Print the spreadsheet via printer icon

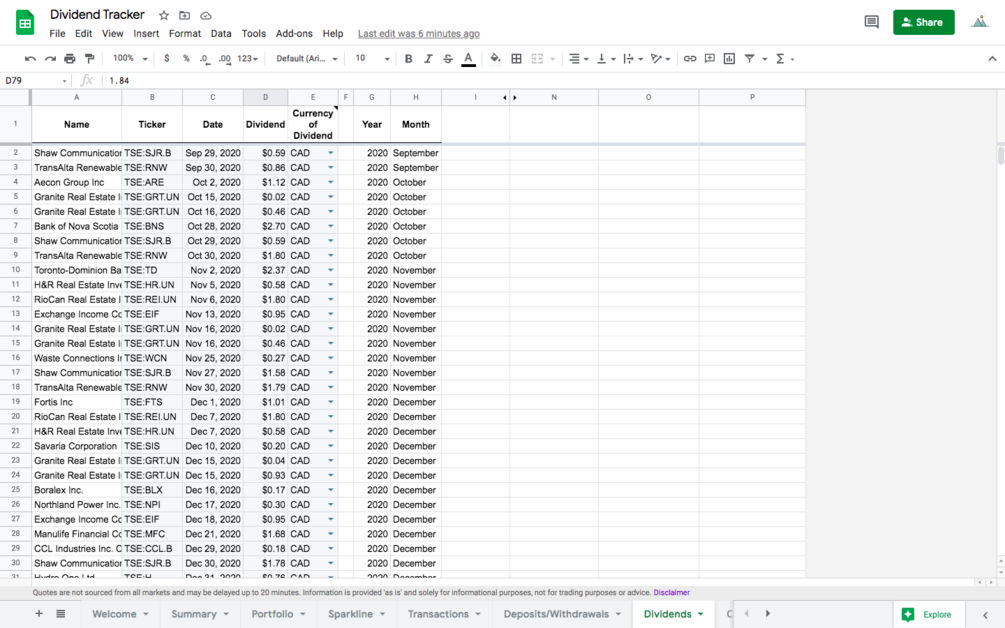70,58
